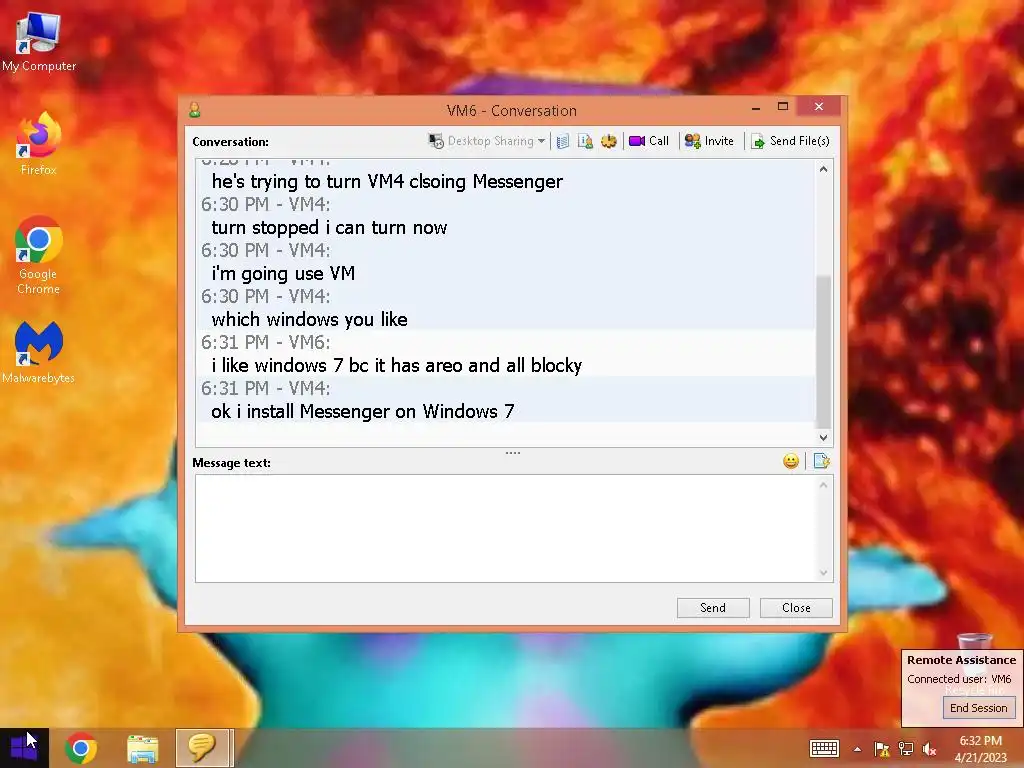Click the splitter grip above Message text
Screen dimensions: 1024x768
[513, 453]
